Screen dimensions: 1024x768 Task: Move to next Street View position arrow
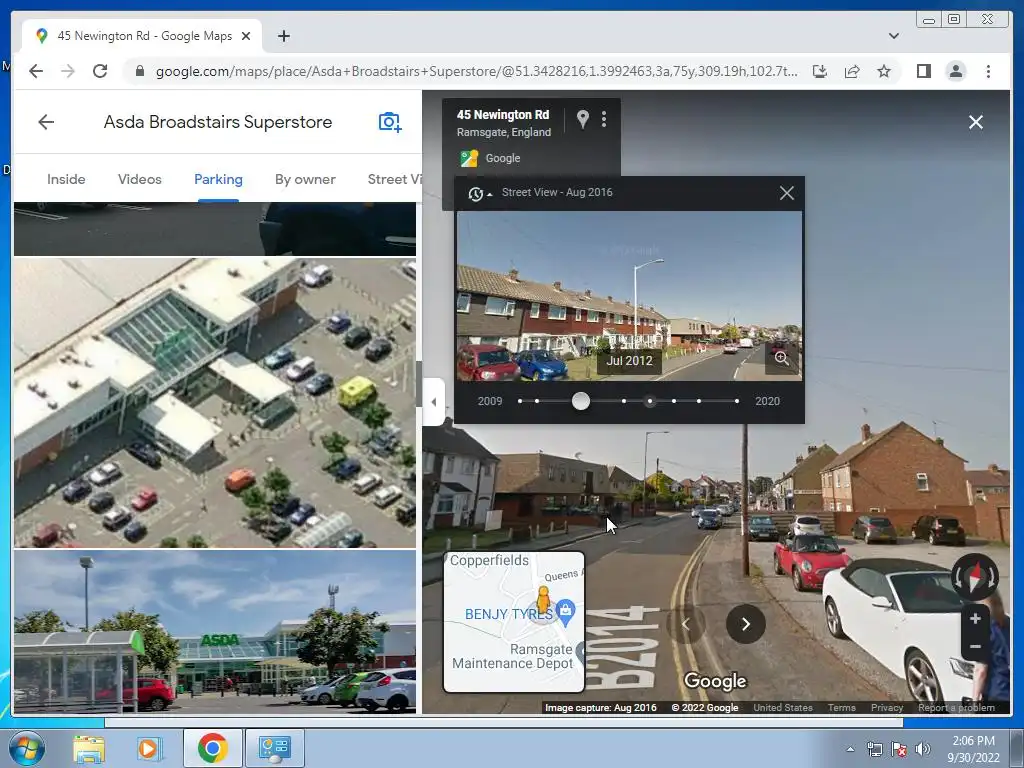coord(745,624)
